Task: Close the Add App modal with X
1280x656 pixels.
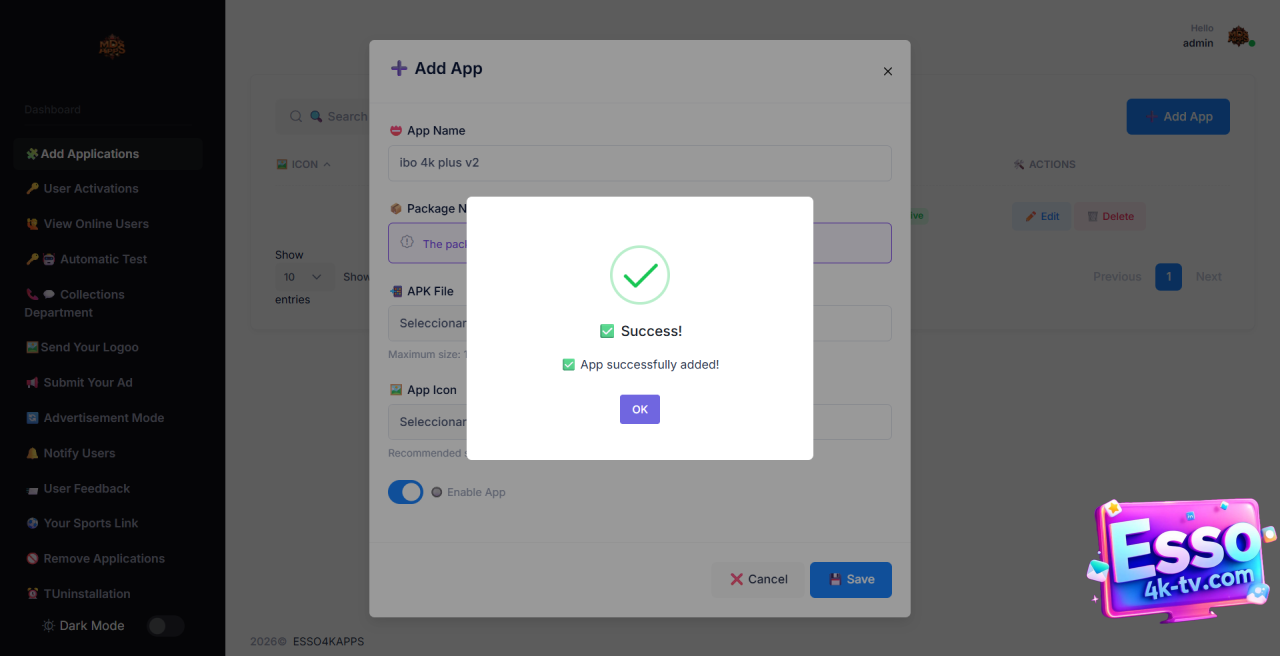Action: pyautogui.click(x=887, y=71)
